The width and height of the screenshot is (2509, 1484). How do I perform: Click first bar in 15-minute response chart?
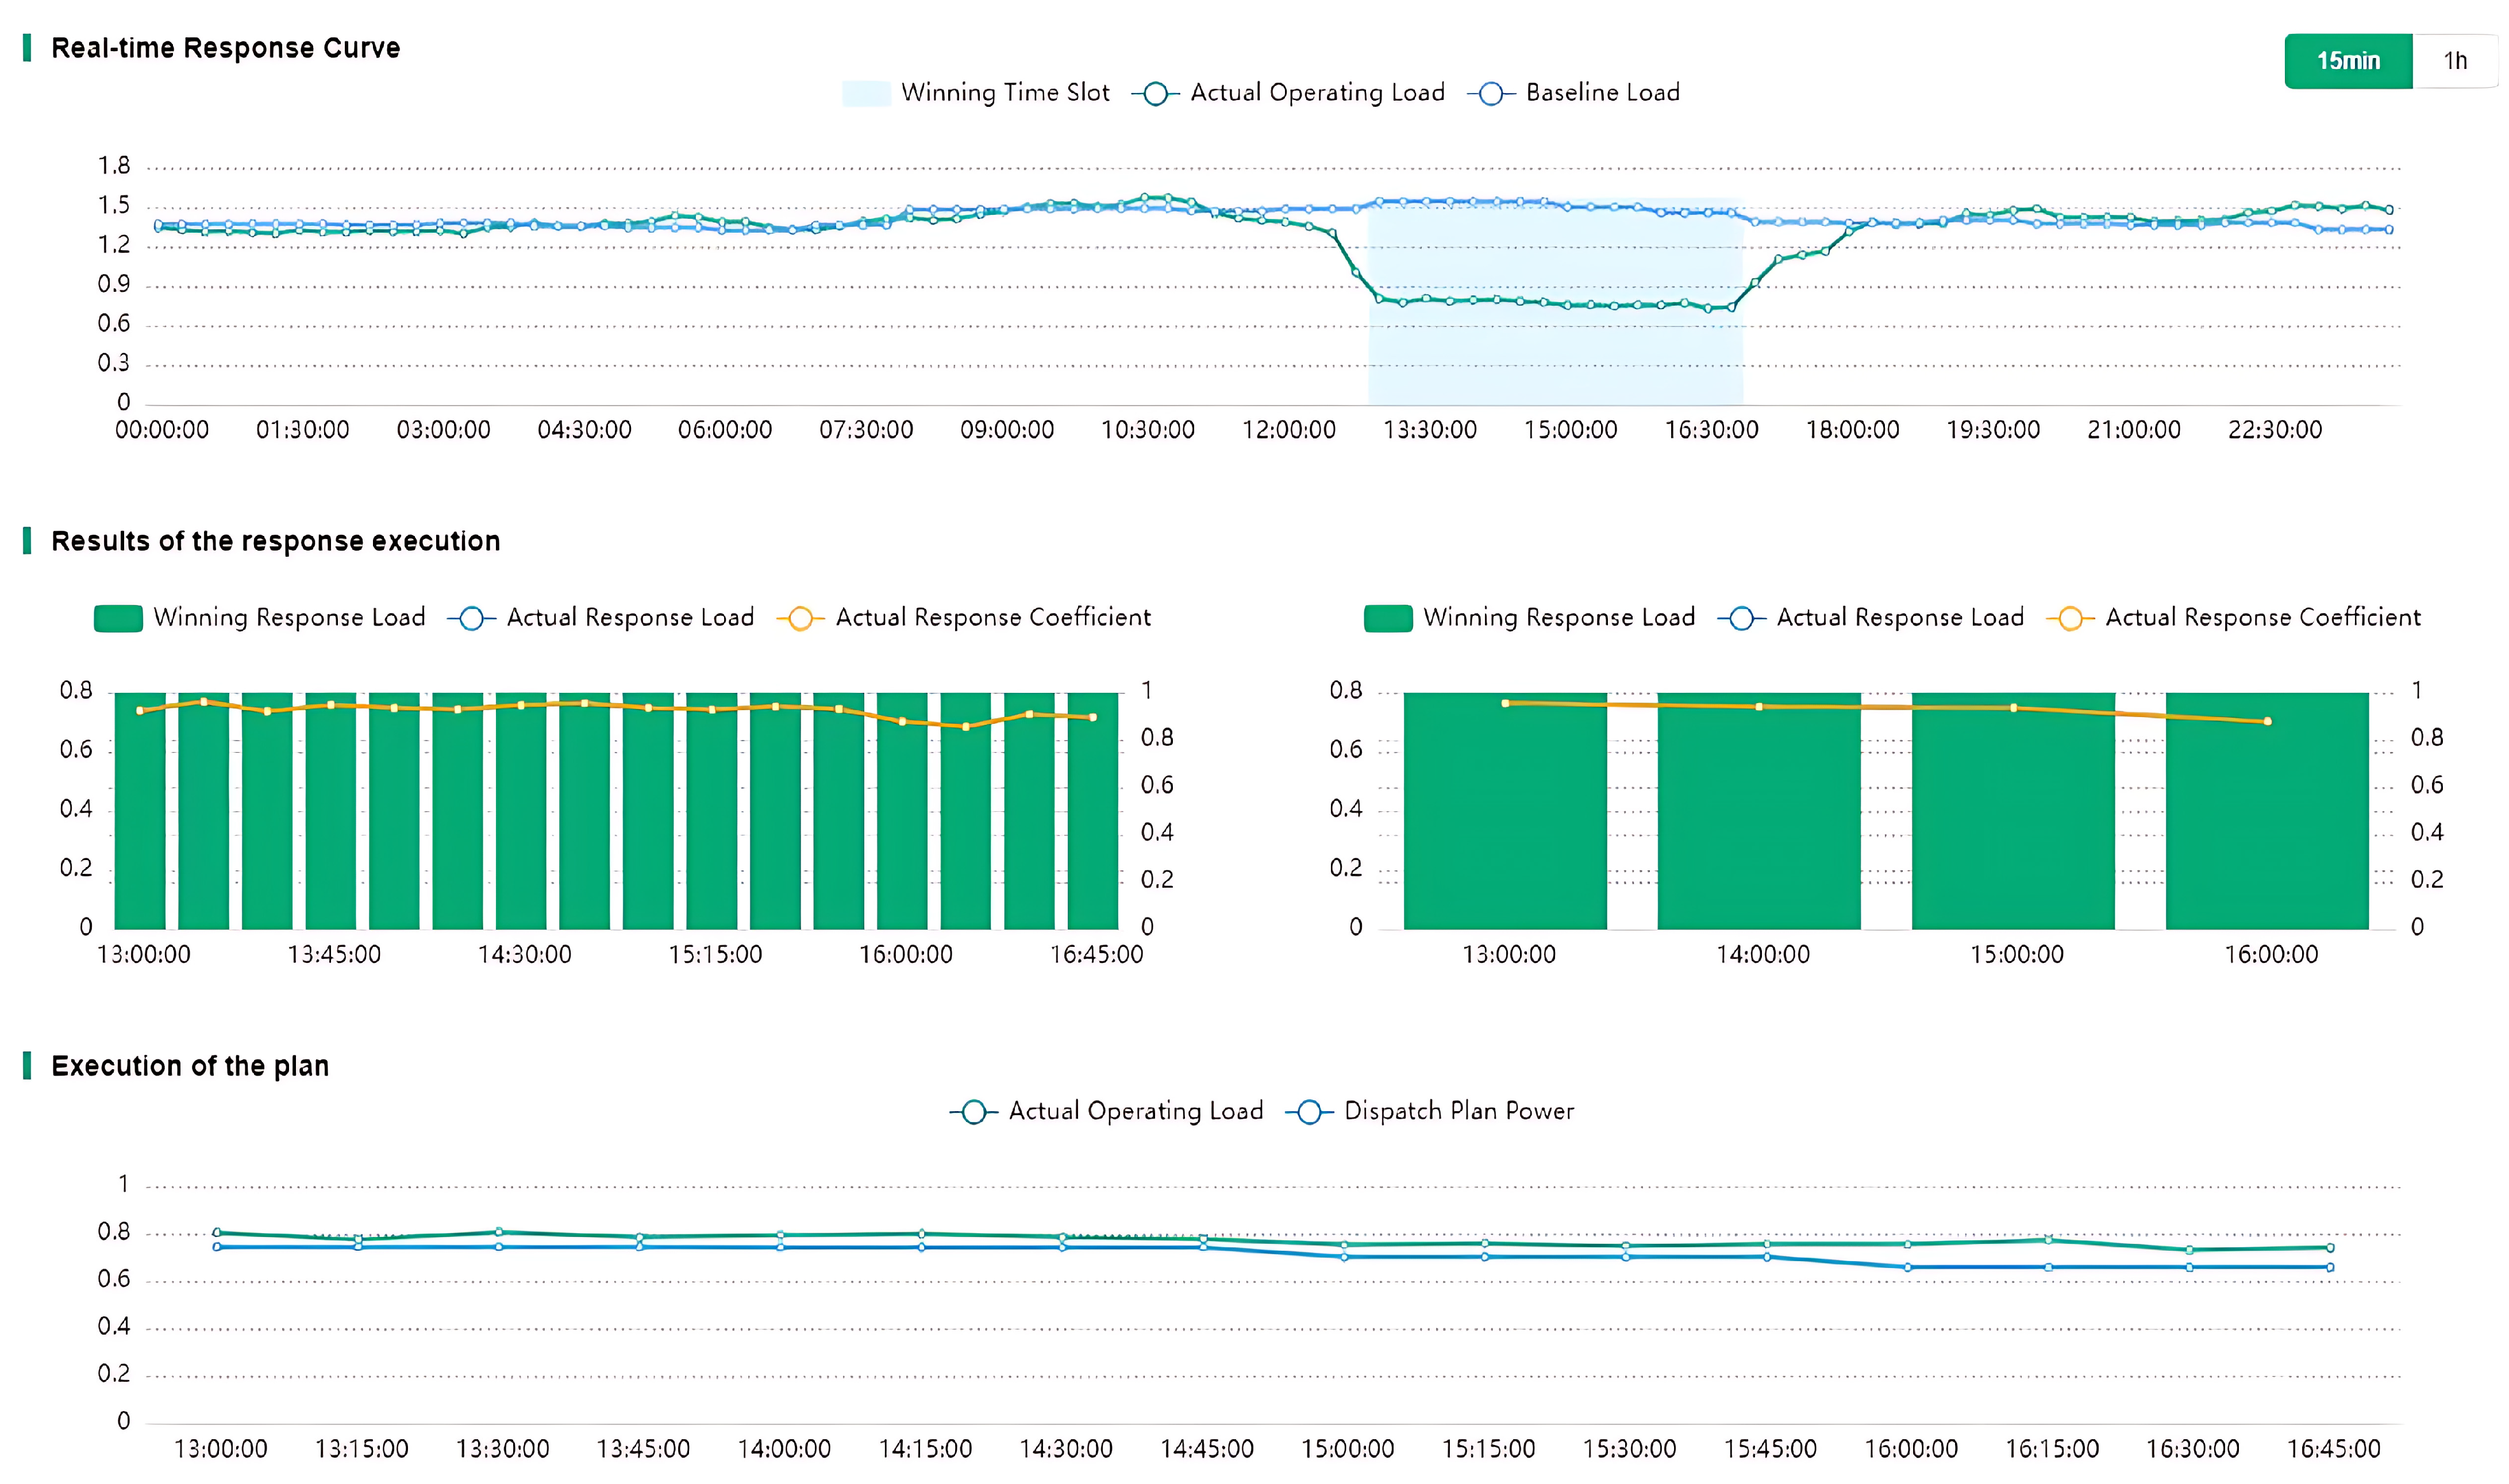139,820
